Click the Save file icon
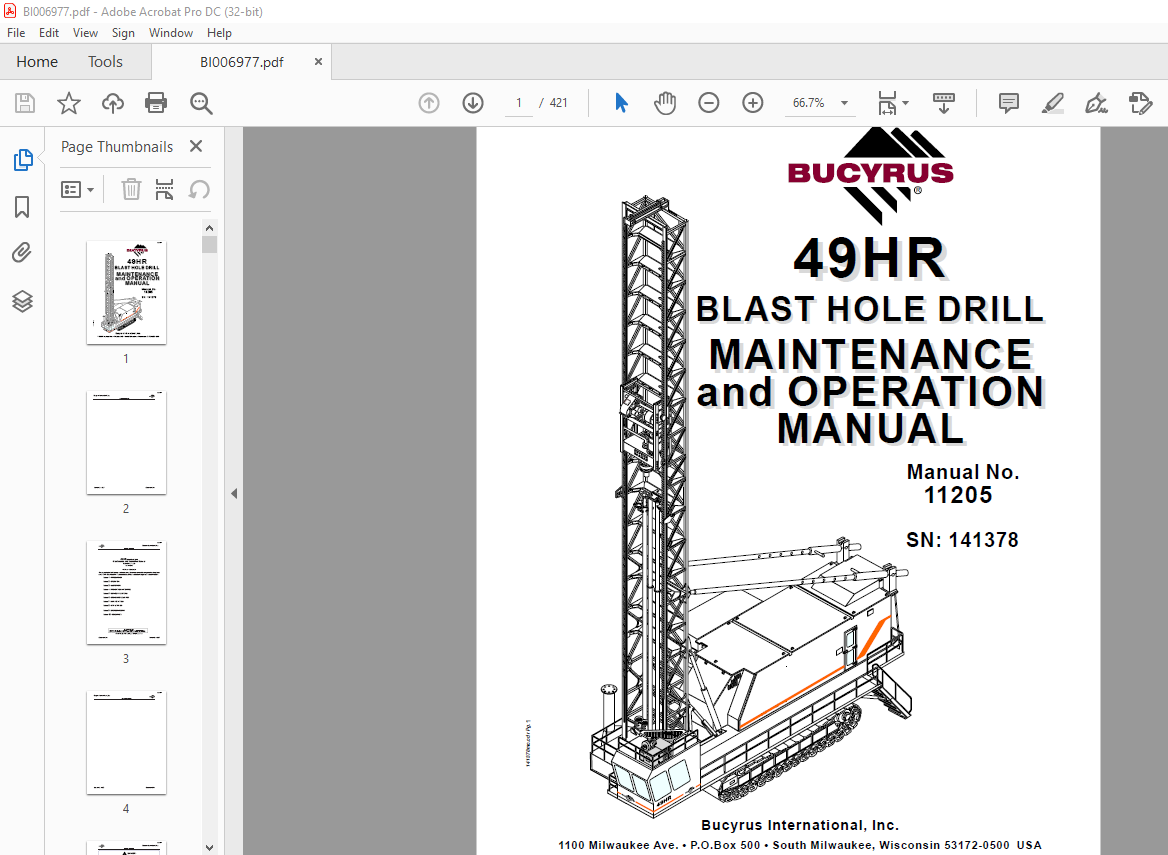The height and width of the screenshot is (855, 1168). click(x=25, y=103)
